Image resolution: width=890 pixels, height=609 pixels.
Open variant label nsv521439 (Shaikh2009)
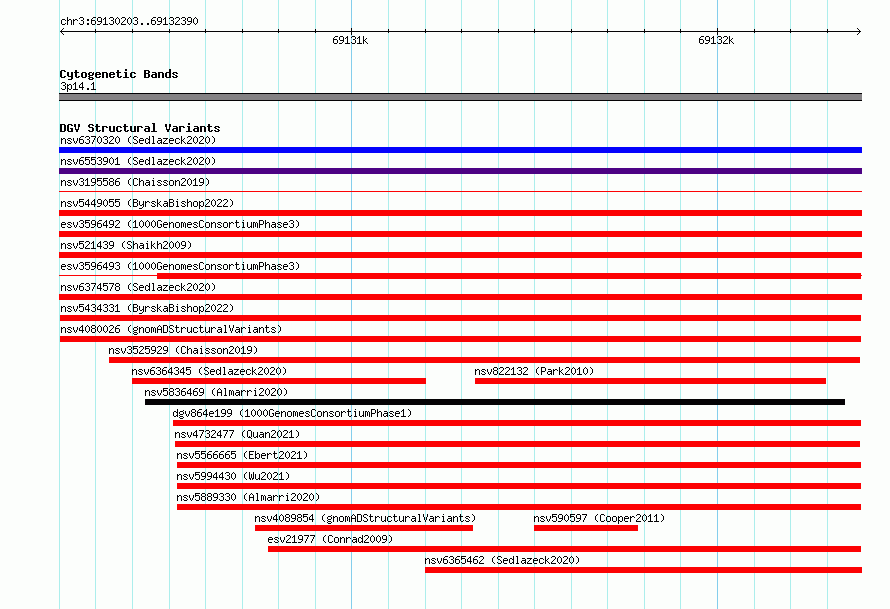point(126,245)
